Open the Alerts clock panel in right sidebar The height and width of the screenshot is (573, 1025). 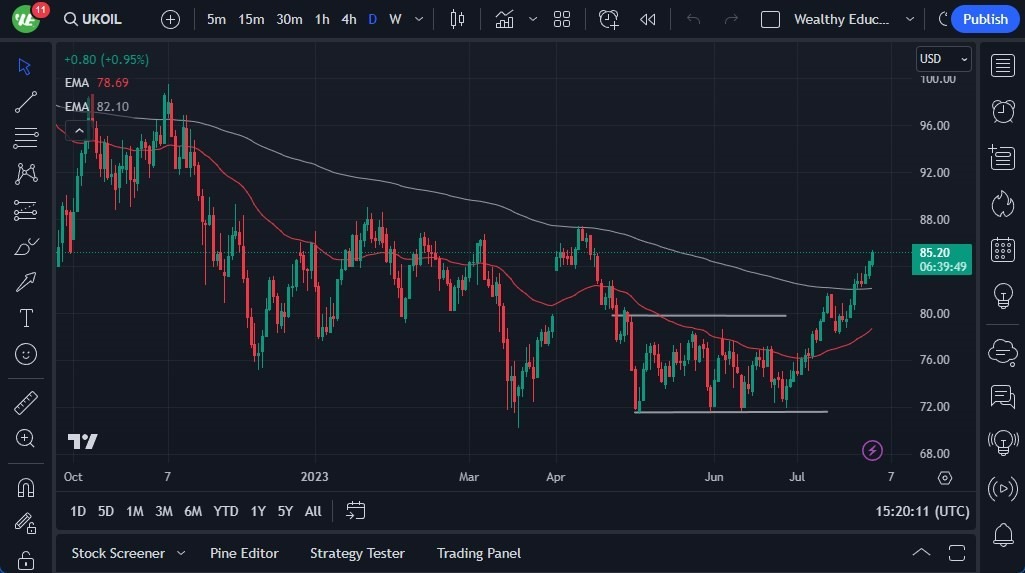(1002, 111)
